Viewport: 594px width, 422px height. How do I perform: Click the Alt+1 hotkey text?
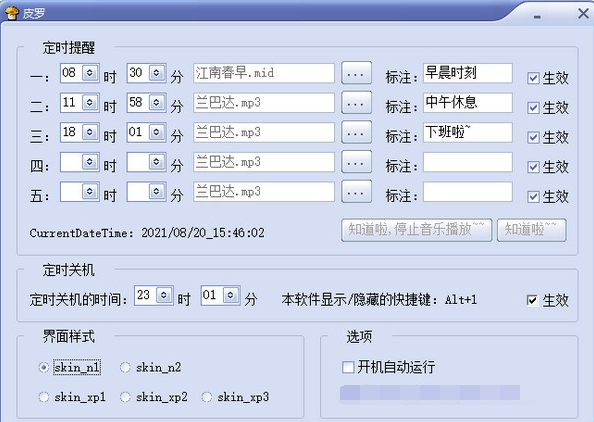pos(461,300)
